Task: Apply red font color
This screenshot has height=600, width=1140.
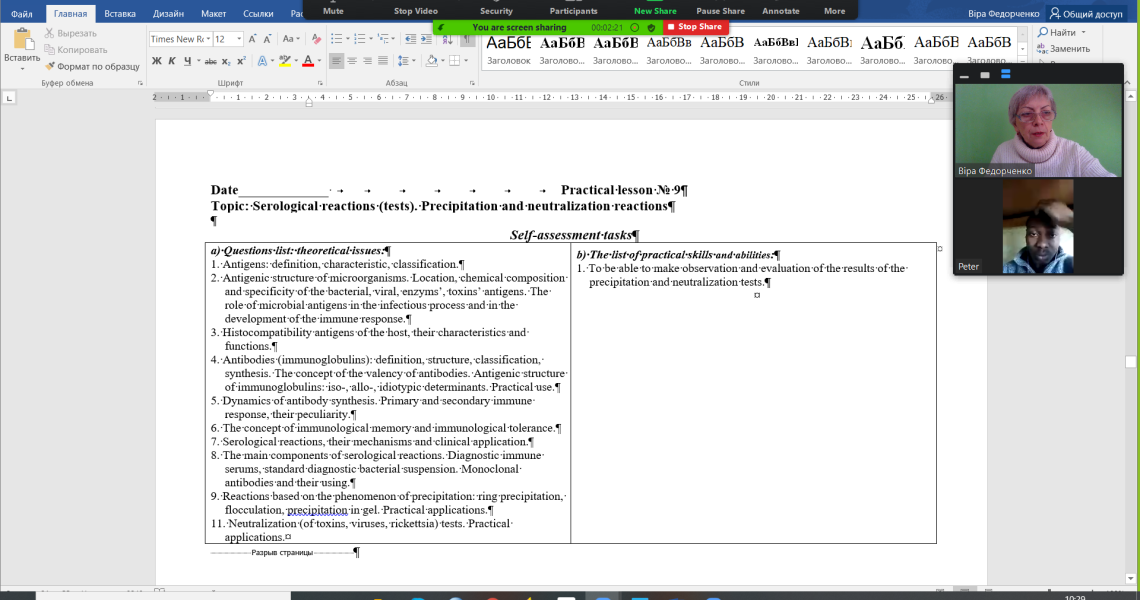Action: pyautogui.click(x=308, y=61)
